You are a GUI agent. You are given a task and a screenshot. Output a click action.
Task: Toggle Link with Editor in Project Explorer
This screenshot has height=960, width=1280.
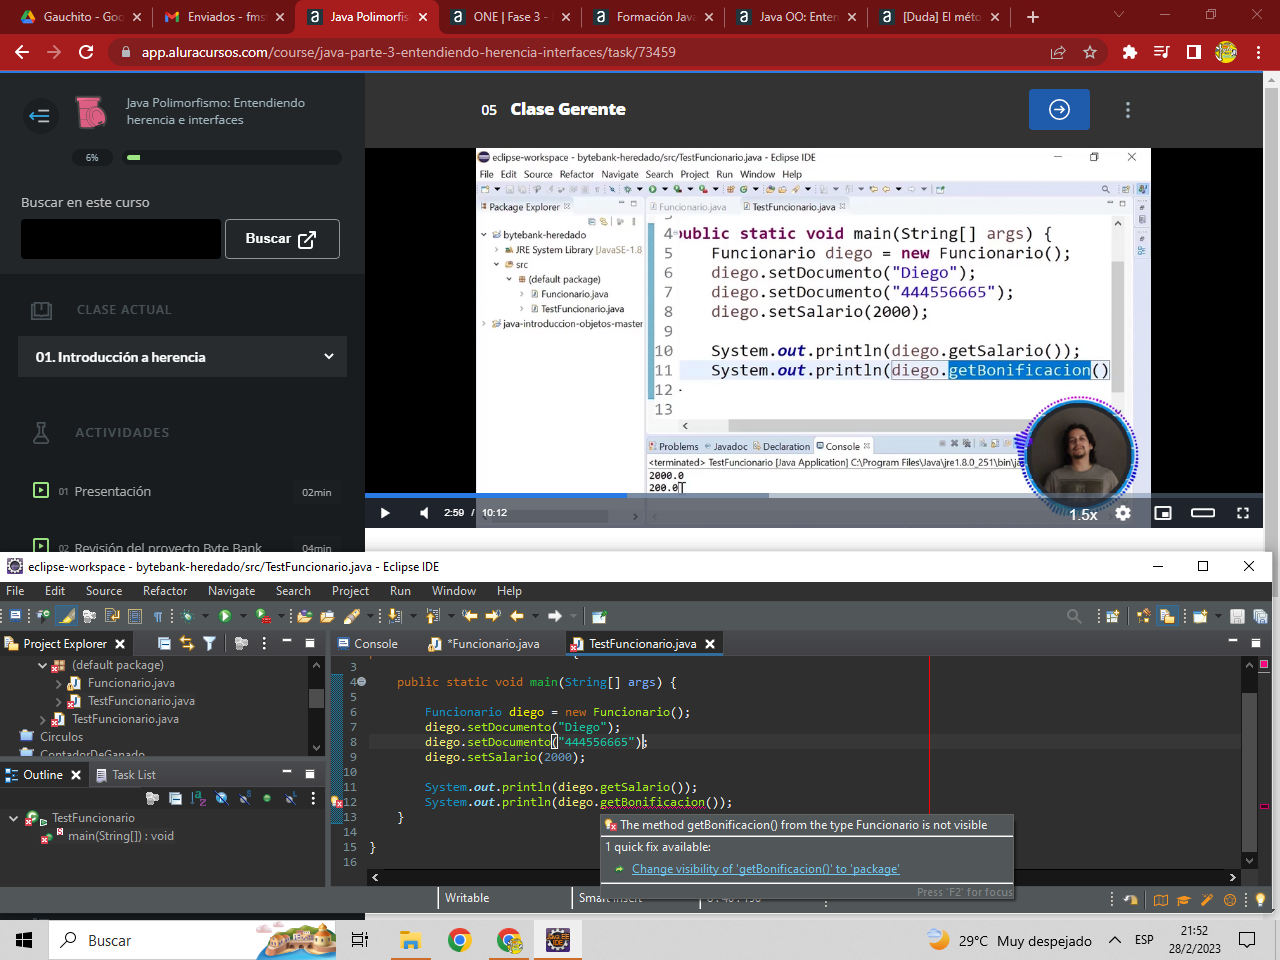(187, 644)
